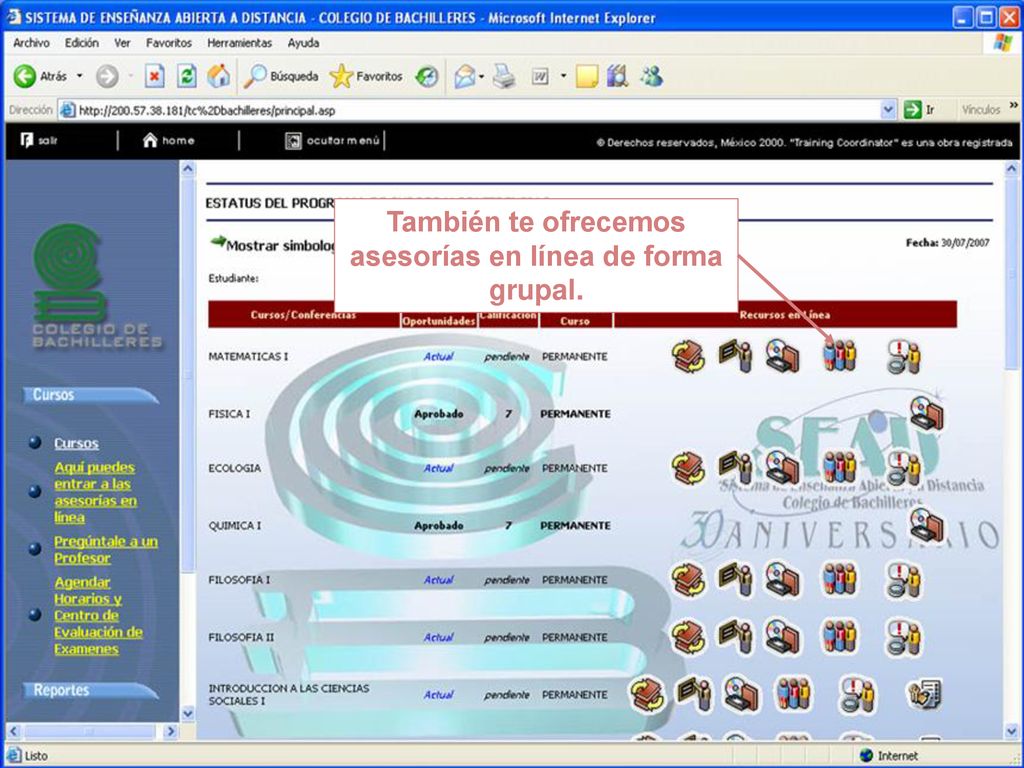The image size is (1024, 768).
Task: Click Mostrar simbología green arrow
Action: (x=218, y=242)
